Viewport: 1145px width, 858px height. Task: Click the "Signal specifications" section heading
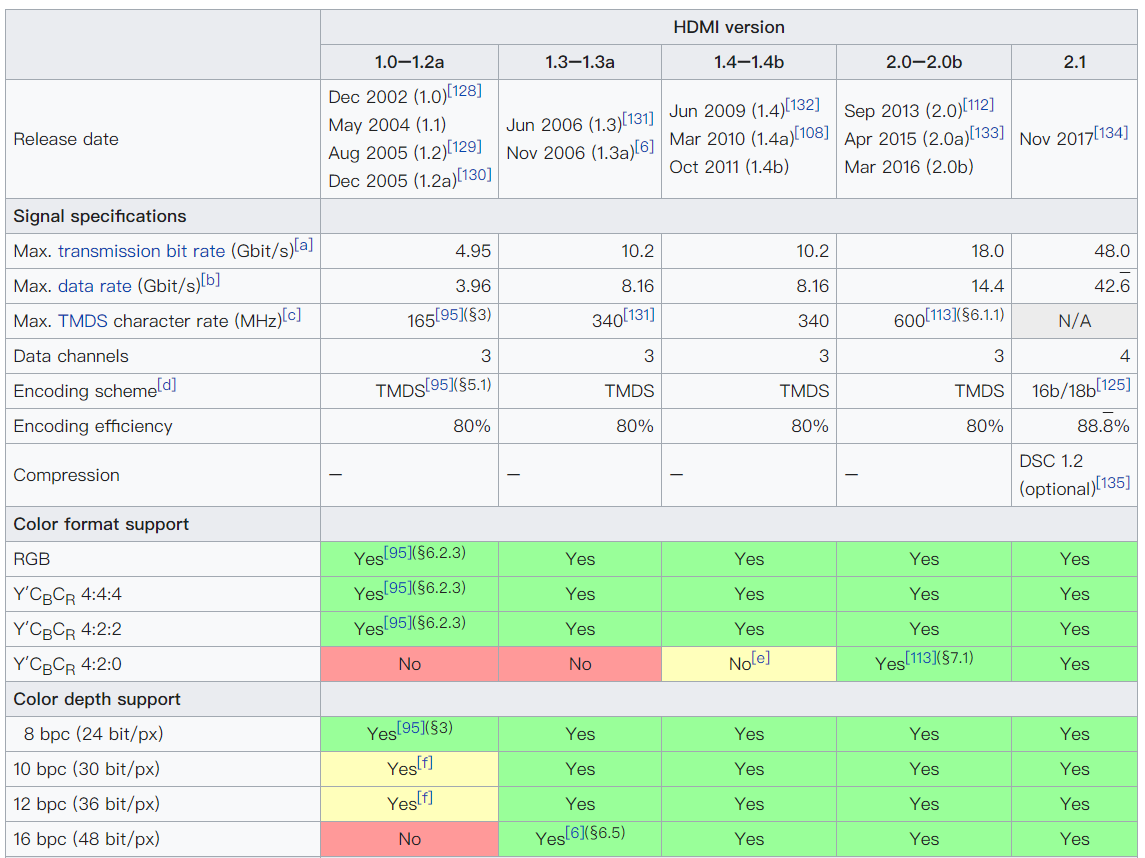(x=100, y=216)
